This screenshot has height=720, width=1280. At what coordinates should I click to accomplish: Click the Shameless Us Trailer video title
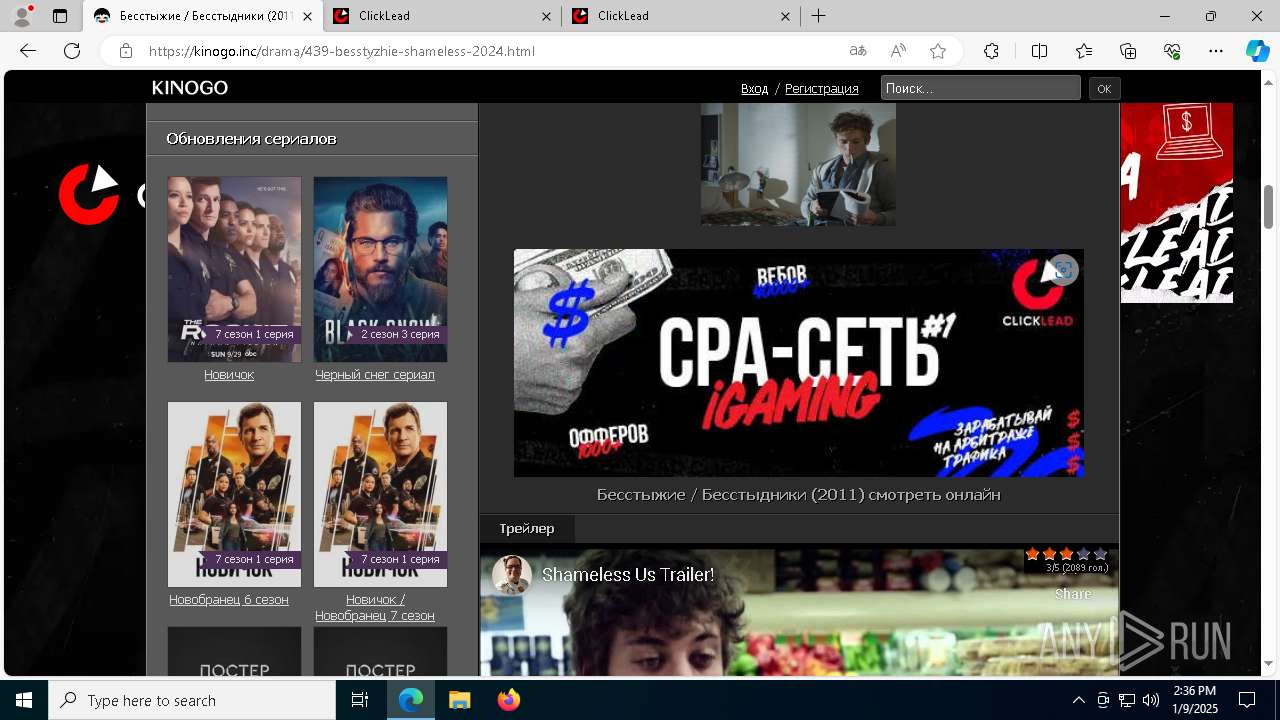point(628,575)
